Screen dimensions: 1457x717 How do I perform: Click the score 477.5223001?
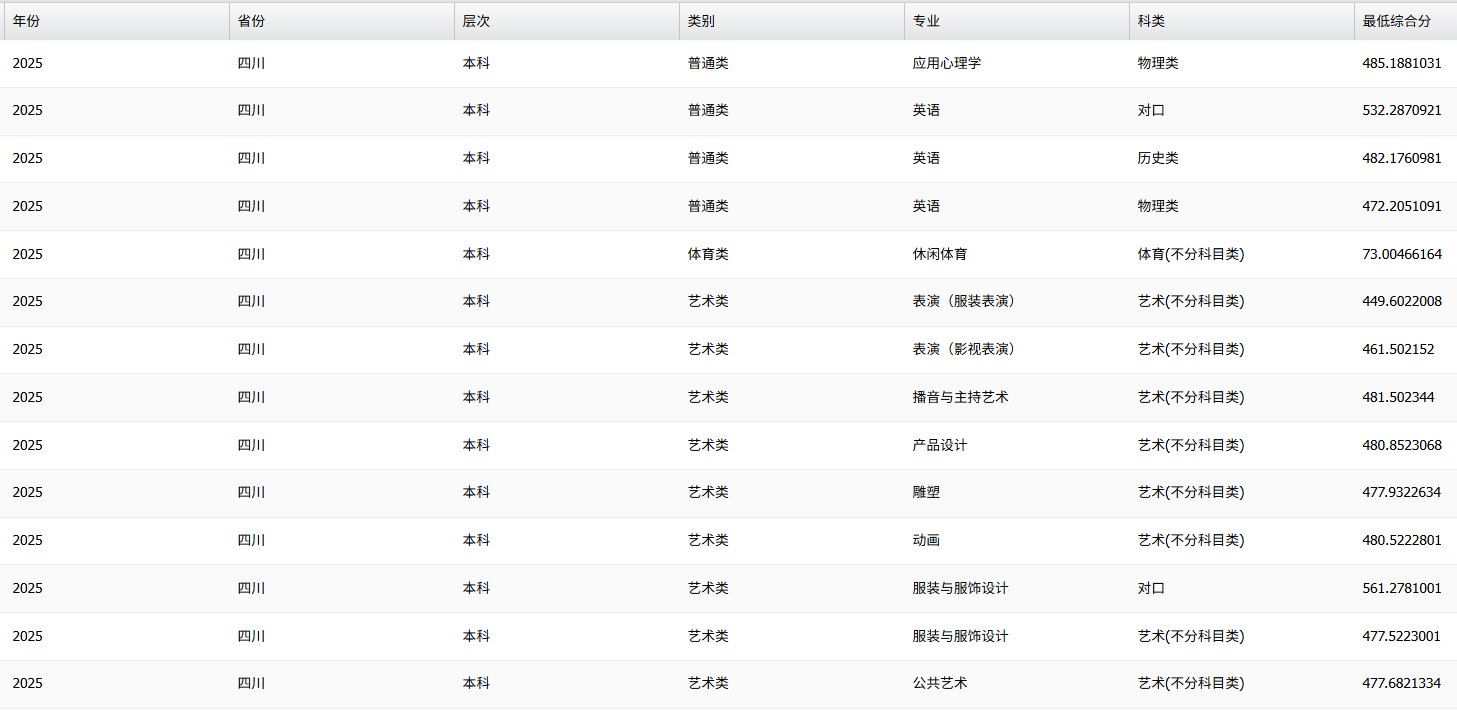click(x=1402, y=636)
